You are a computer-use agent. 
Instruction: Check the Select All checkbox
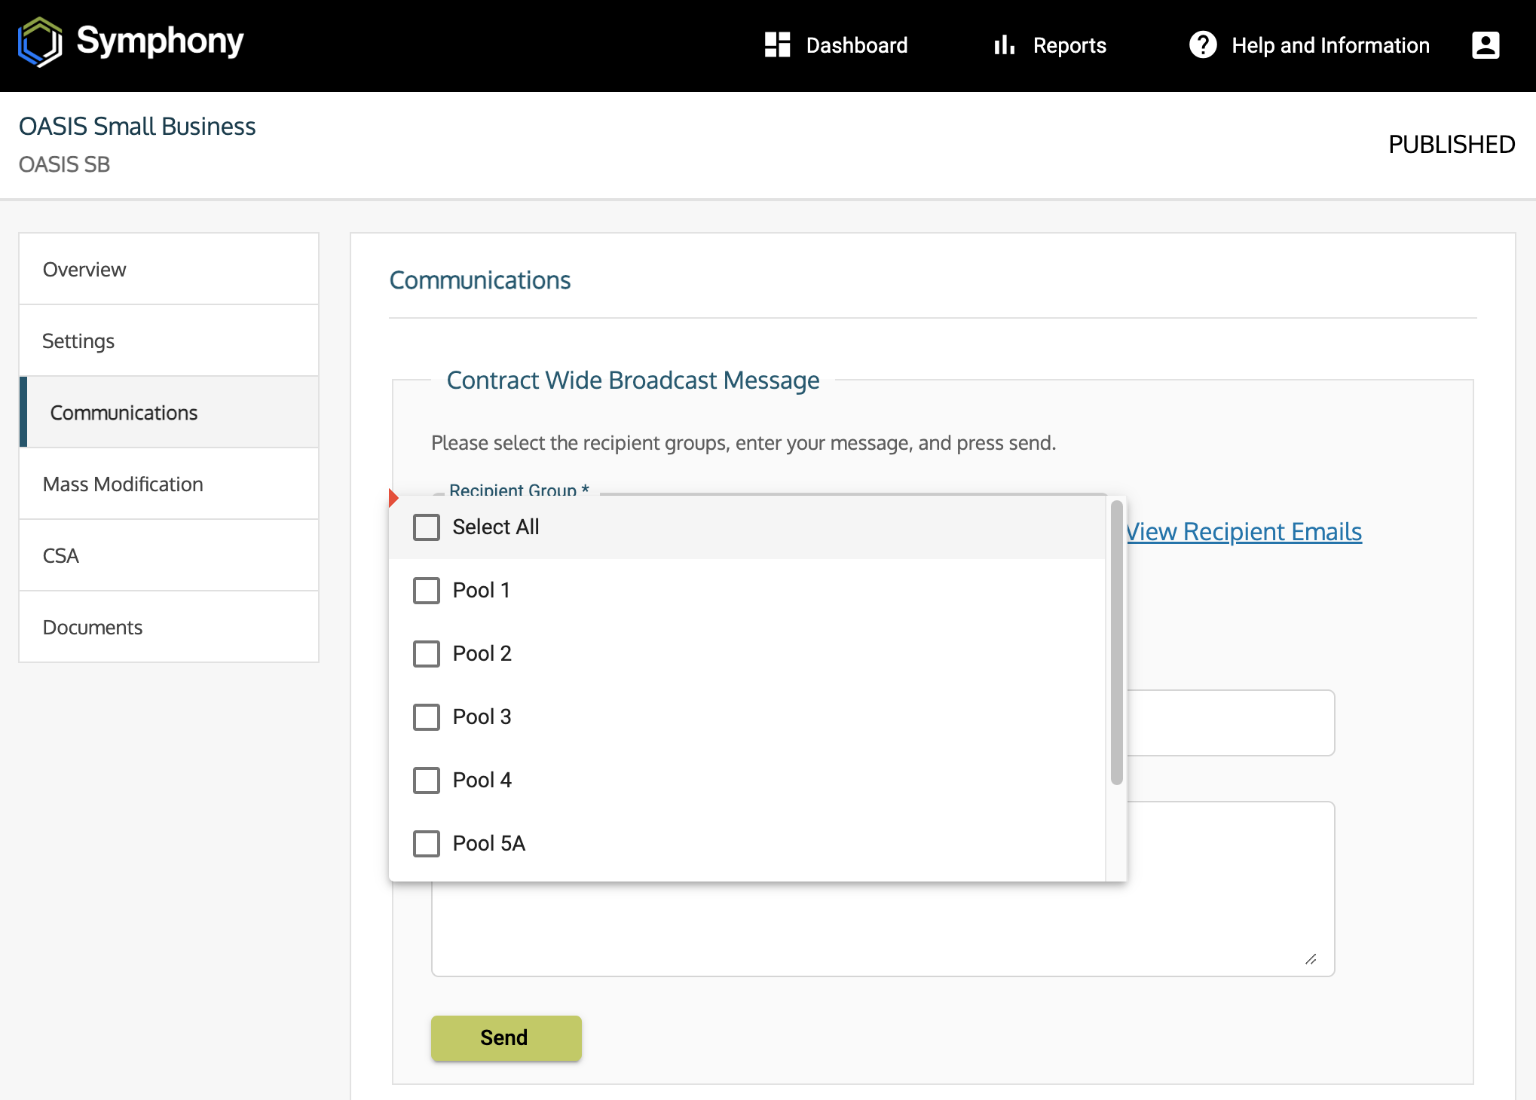tap(427, 527)
